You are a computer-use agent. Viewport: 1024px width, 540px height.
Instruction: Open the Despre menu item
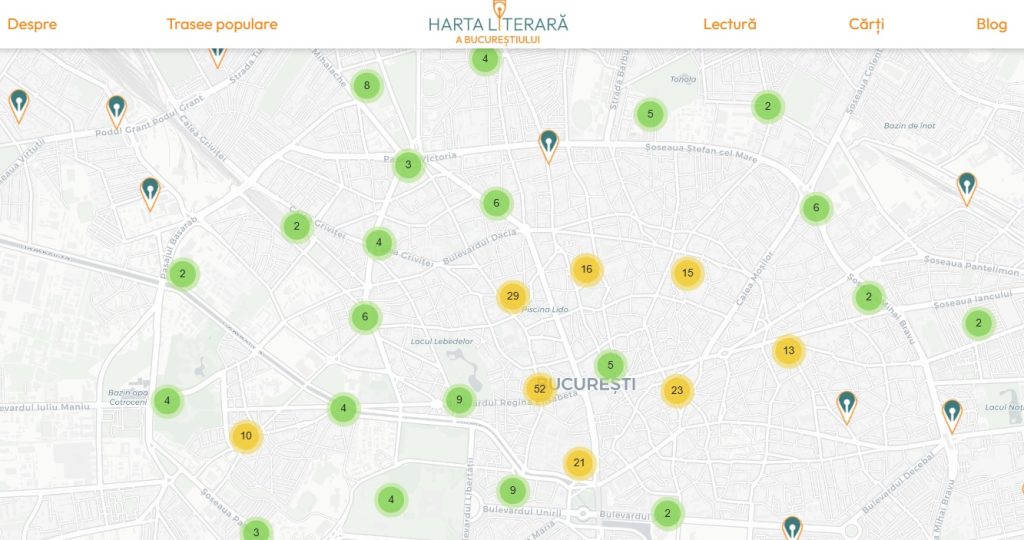coord(32,24)
